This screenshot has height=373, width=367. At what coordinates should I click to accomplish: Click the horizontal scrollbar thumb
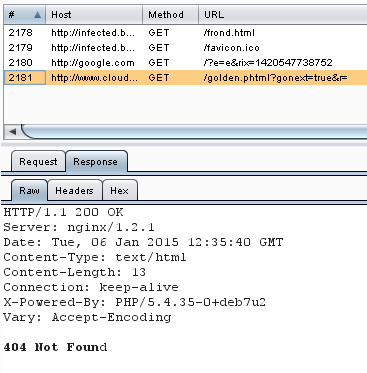(195, 132)
